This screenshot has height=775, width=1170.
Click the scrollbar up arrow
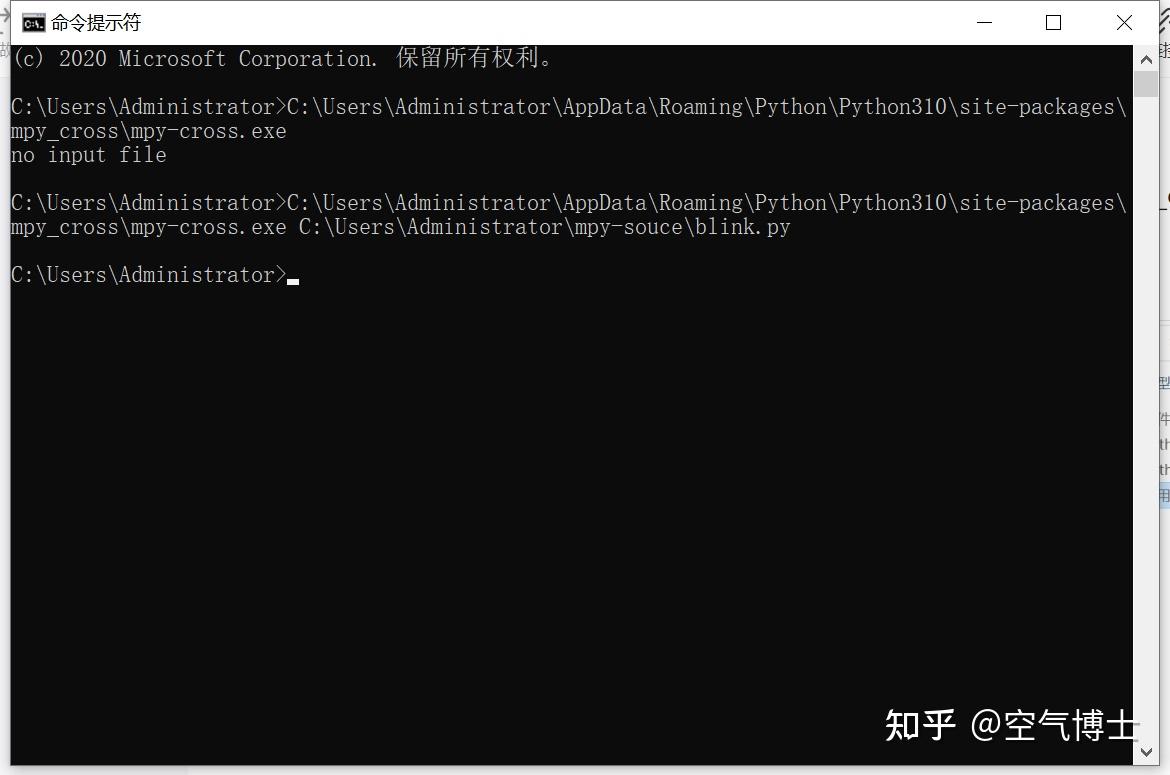[x=1147, y=58]
